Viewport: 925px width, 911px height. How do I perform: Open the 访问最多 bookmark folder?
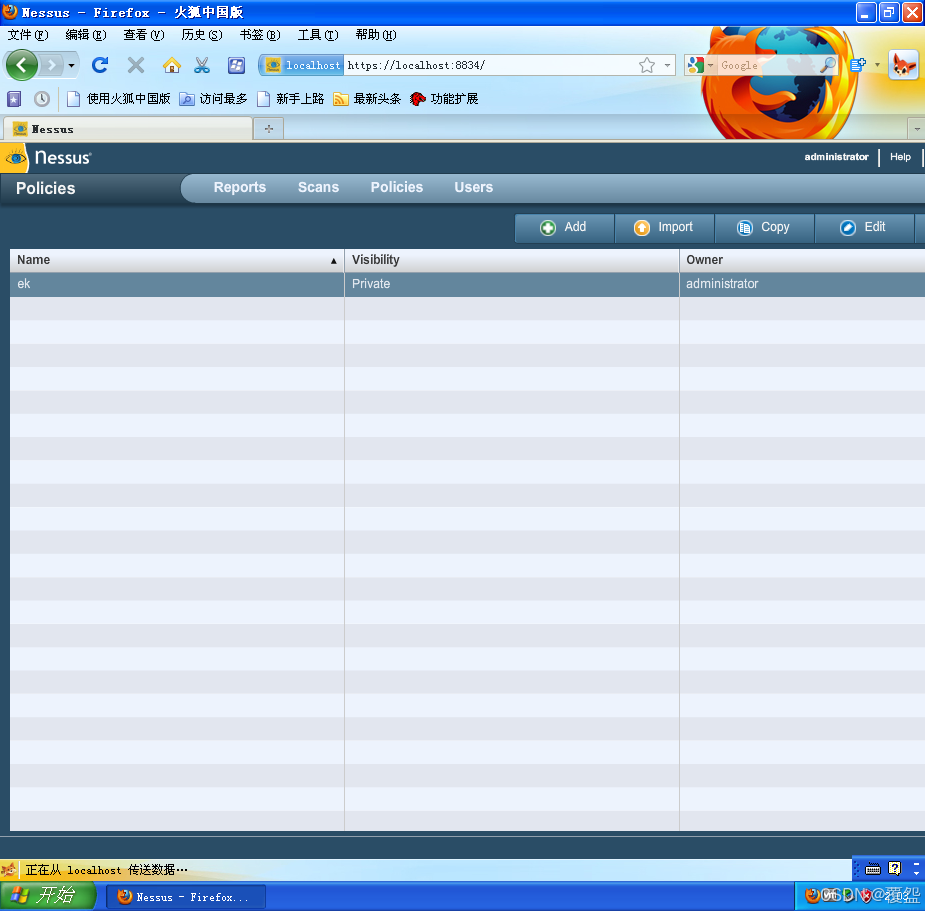214,99
